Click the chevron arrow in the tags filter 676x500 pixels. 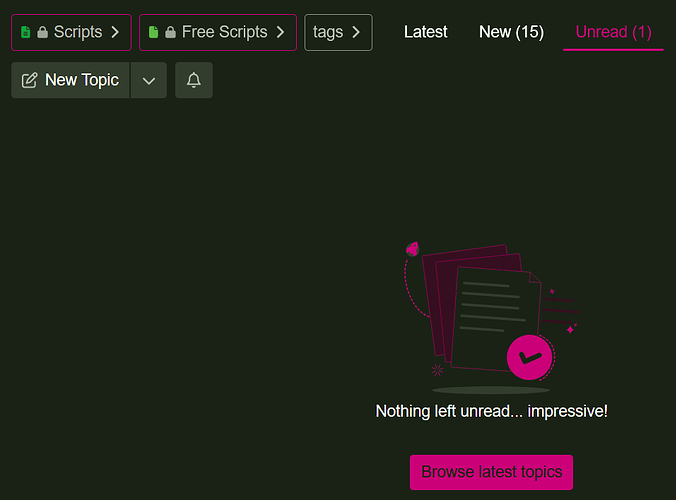coord(356,32)
